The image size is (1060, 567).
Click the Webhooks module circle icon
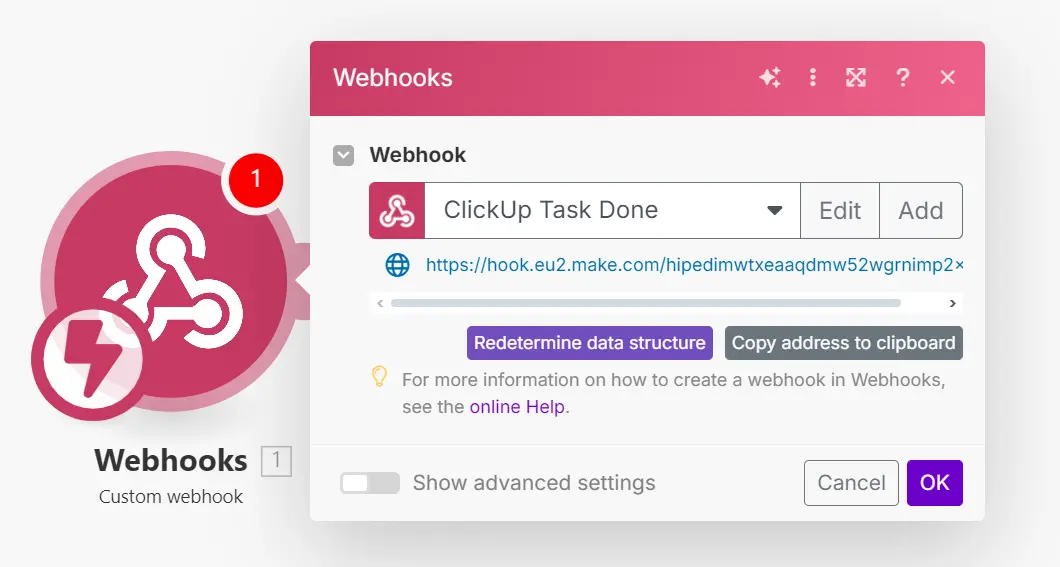[171, 280]
